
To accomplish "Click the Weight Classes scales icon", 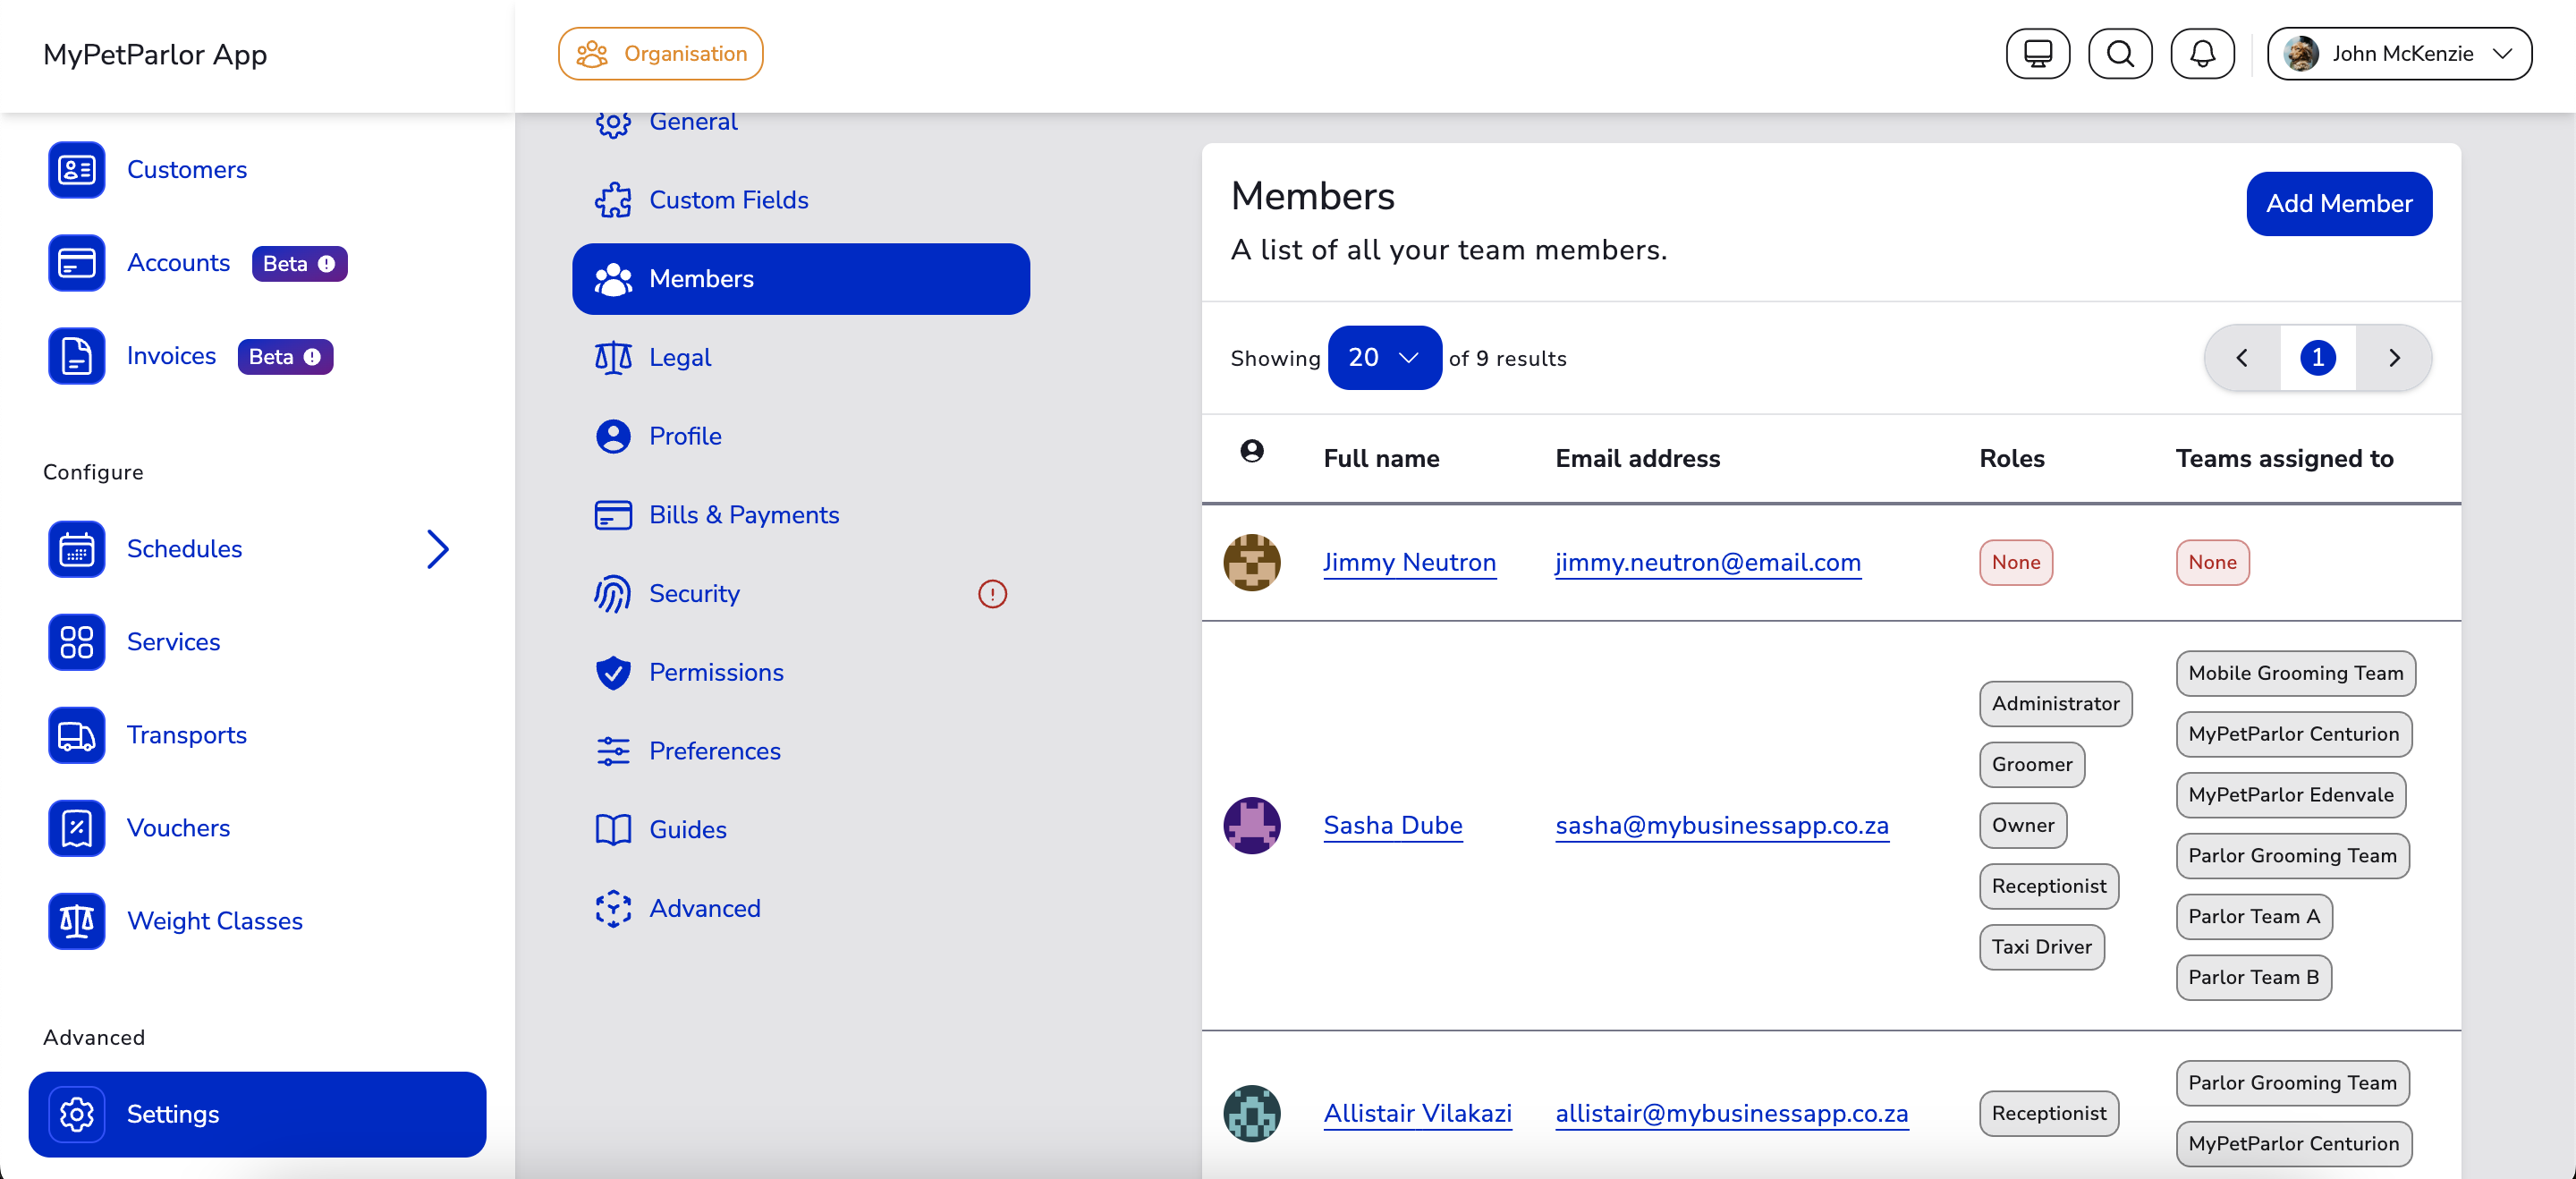I will 76,921.
